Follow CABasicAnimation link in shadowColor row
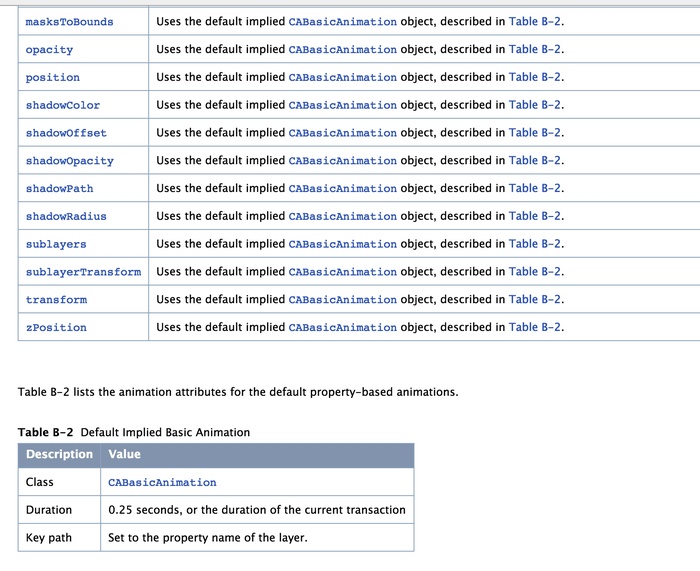700x571 pixels. [x=342, y=105]
